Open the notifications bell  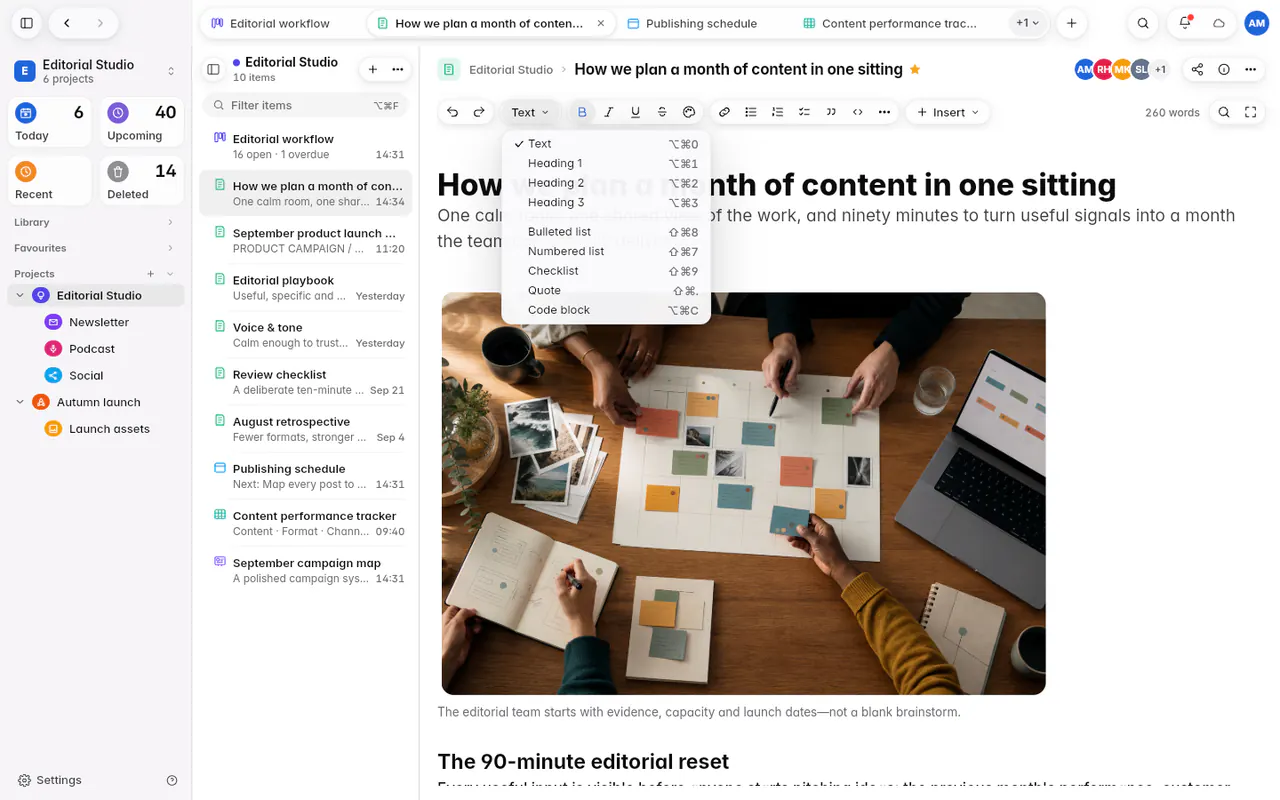tap(1185, 23)
